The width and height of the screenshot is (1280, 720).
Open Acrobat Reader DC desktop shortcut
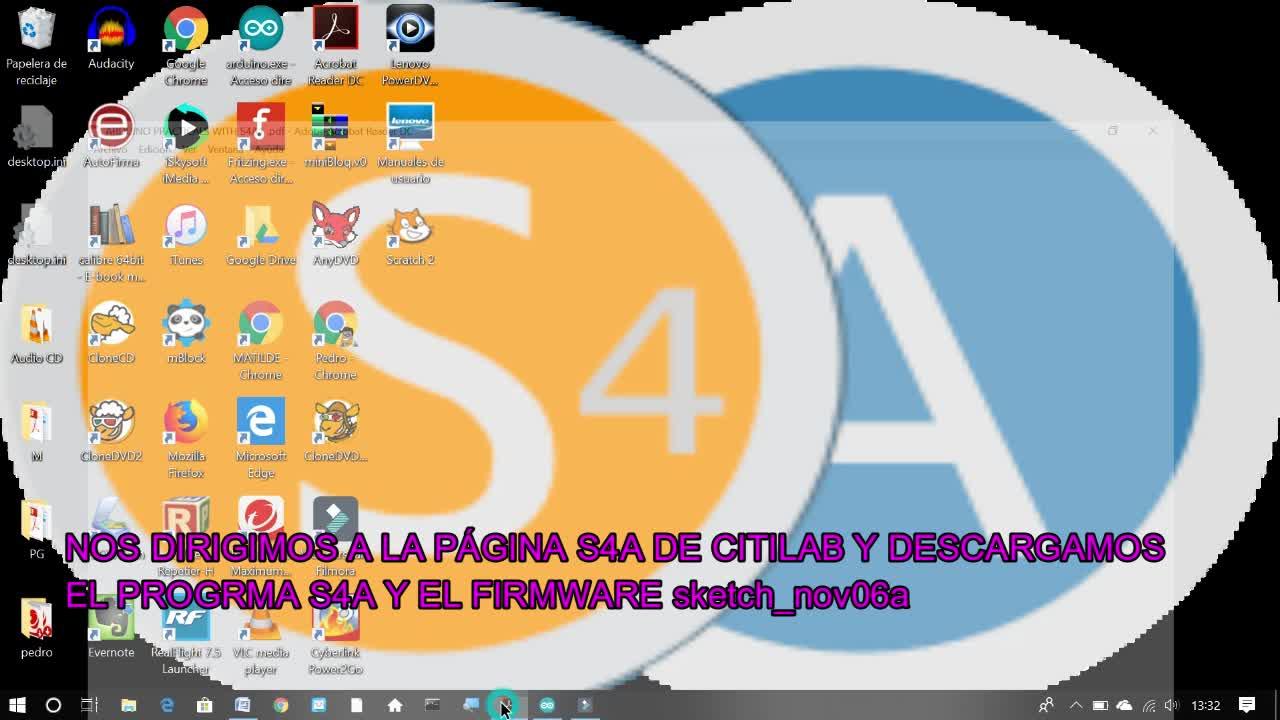[335, 46]
